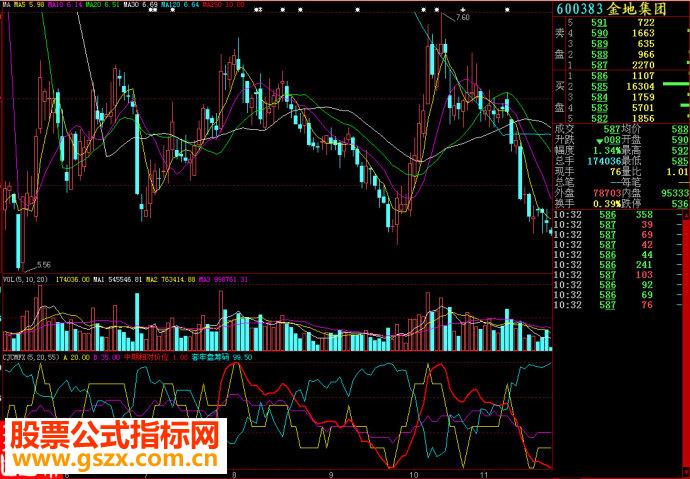Click sell level 1 volume 2270
The width and height of the screenshot is (690, 479).
click(x=644, y=65)
